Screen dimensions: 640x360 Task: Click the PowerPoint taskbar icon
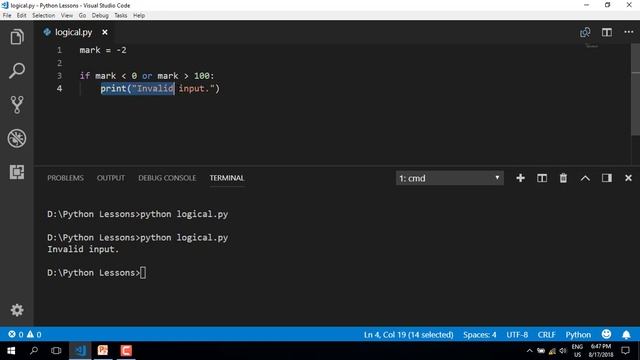[103, 351]
